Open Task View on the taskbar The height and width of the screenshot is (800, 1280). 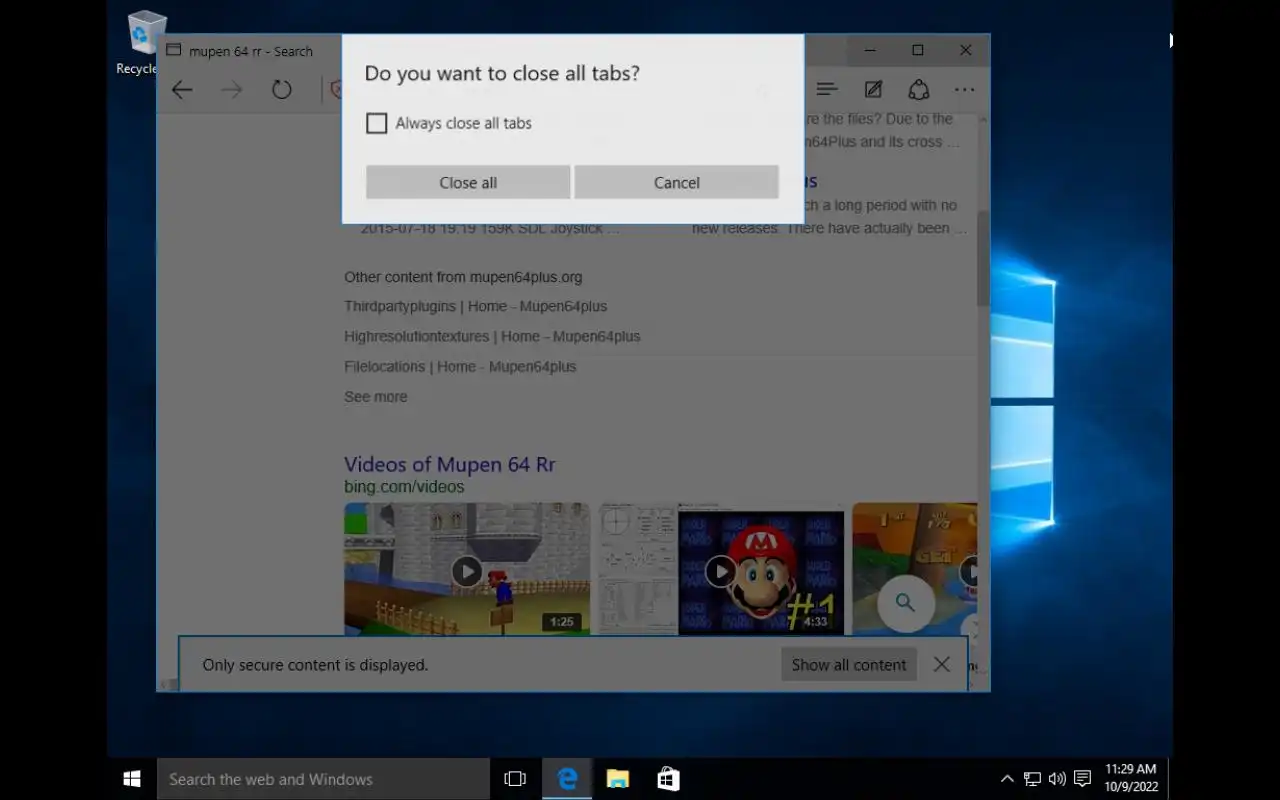pyautogui.click(x=515, y=779)
